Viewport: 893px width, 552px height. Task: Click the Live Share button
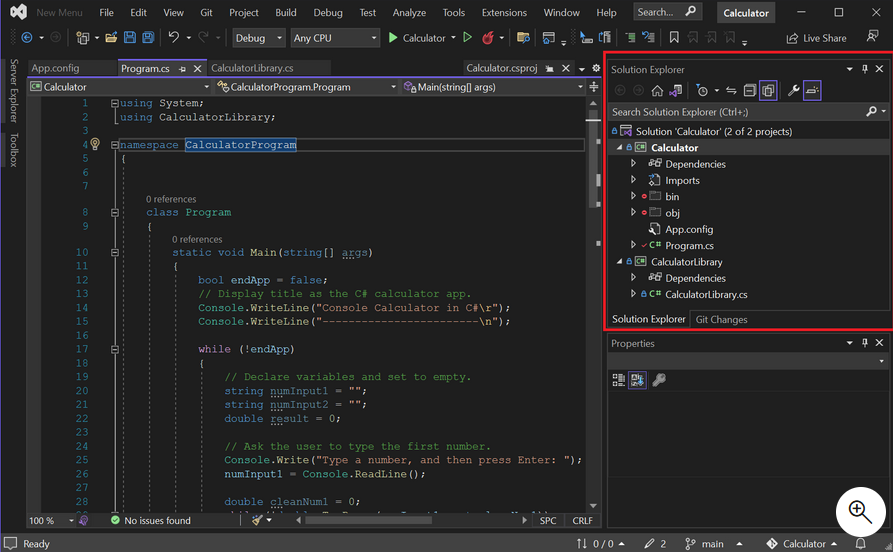point(815,38)
